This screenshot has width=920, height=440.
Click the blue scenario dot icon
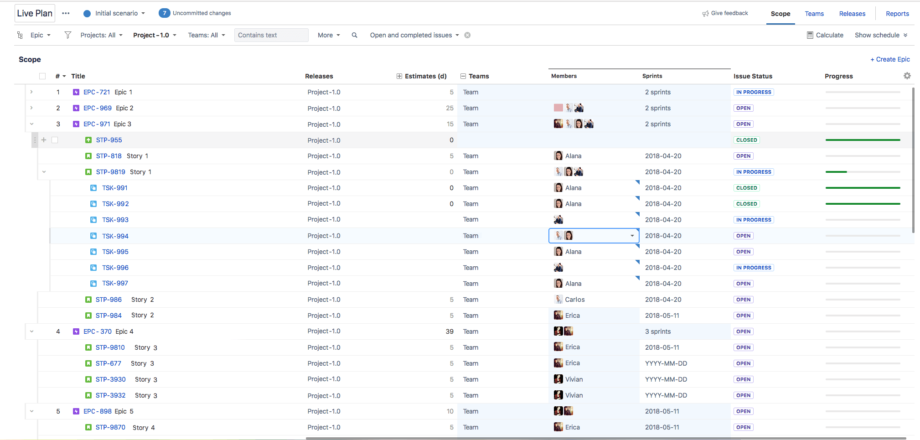coord(87,13)
